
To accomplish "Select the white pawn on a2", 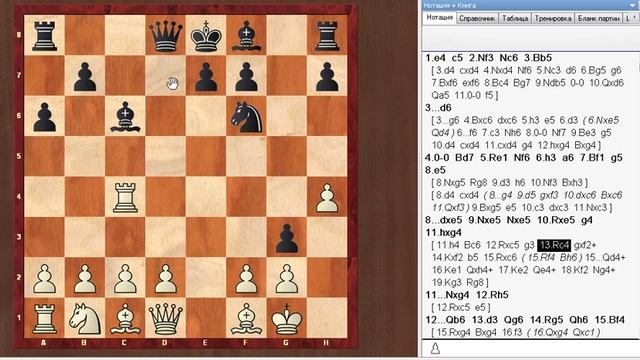I will click(44, 278).
